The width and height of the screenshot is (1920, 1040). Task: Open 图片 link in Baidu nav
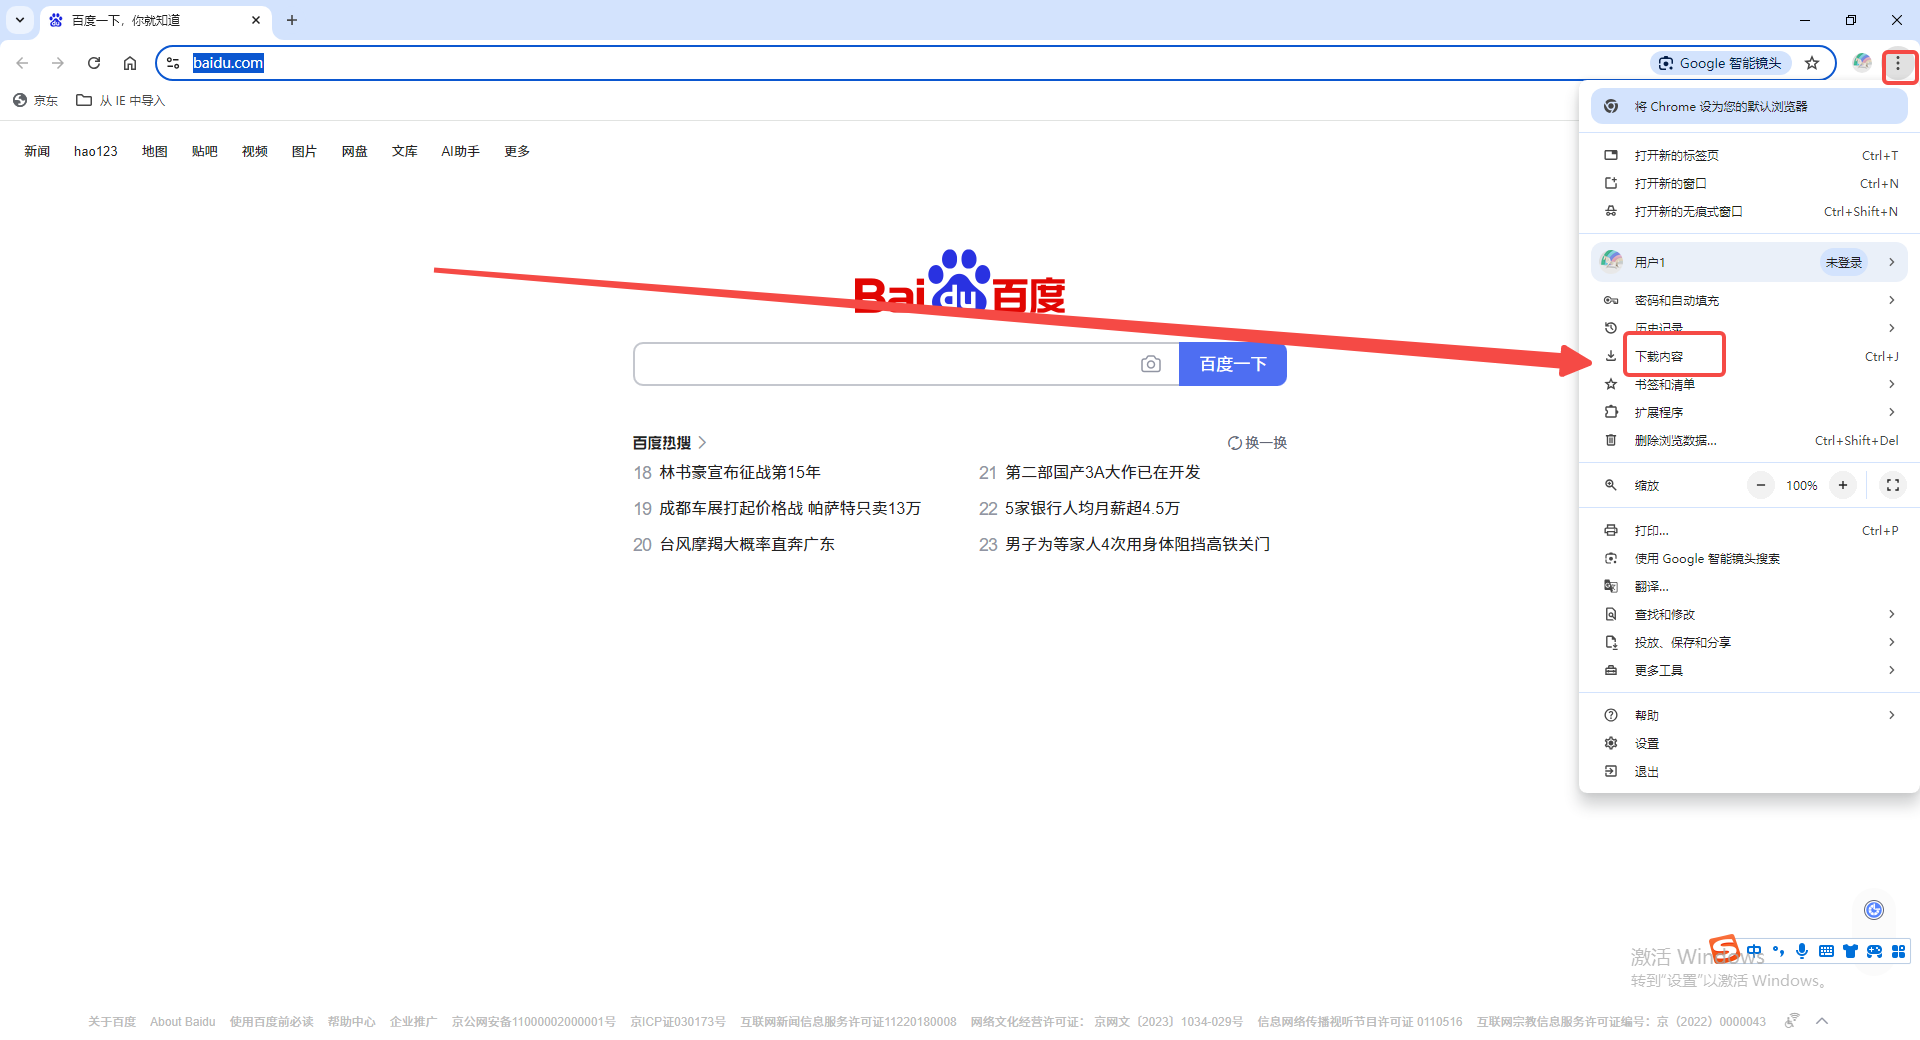[304, 151]
